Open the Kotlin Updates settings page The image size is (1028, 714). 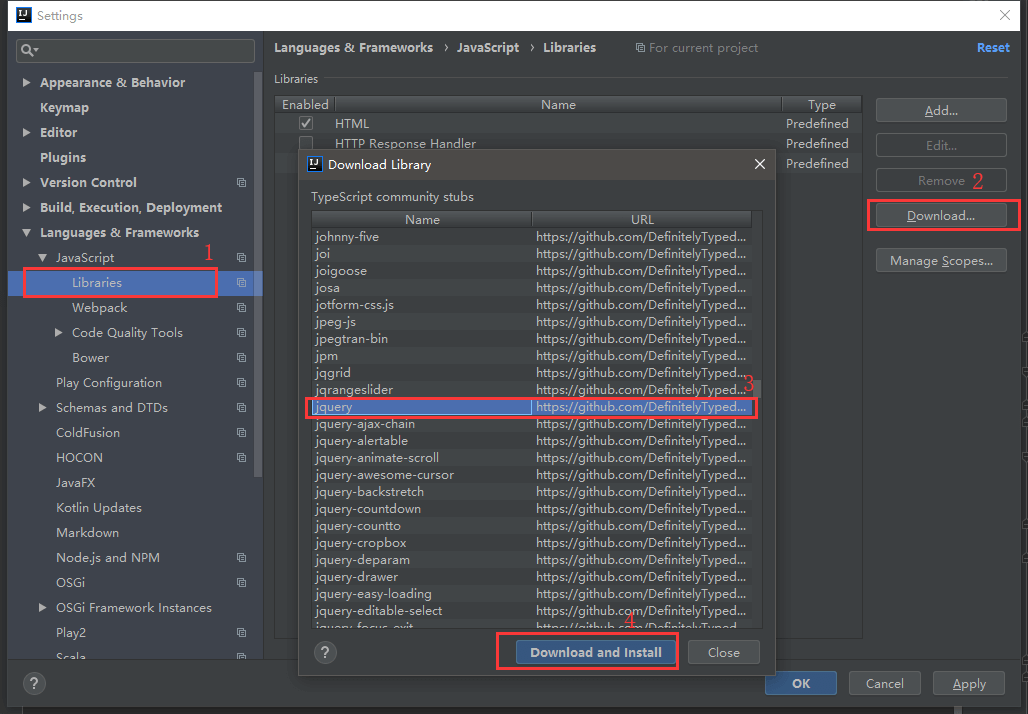[x=98, y=507]
